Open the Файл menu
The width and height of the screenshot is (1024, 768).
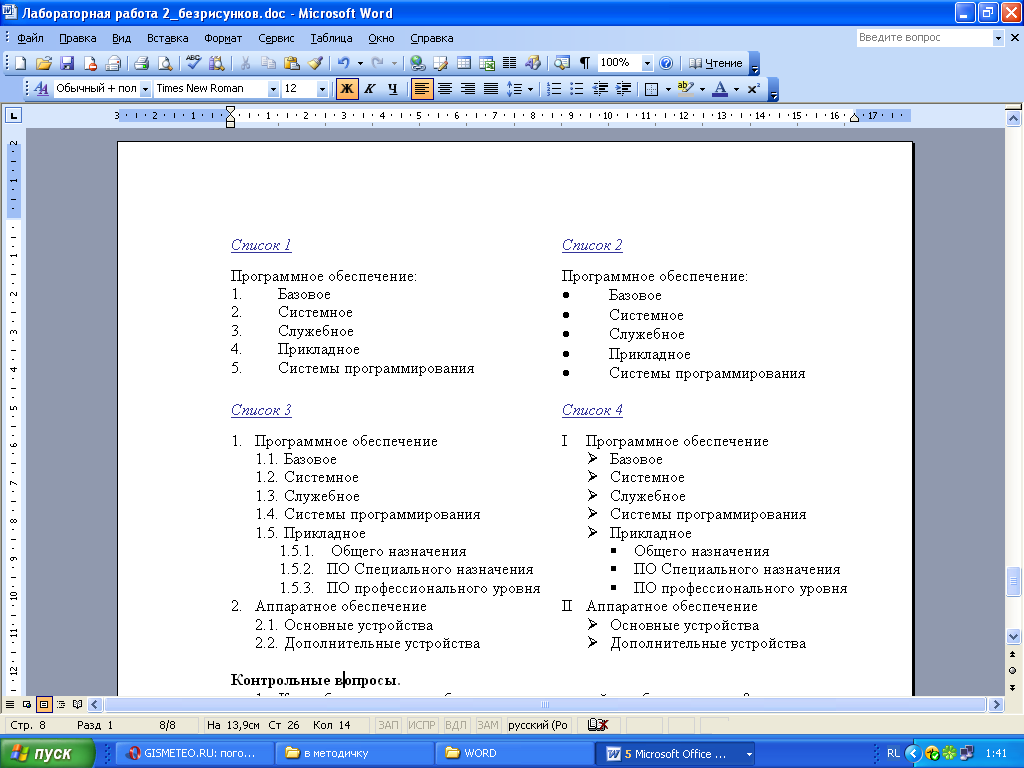tap(30, 38)
